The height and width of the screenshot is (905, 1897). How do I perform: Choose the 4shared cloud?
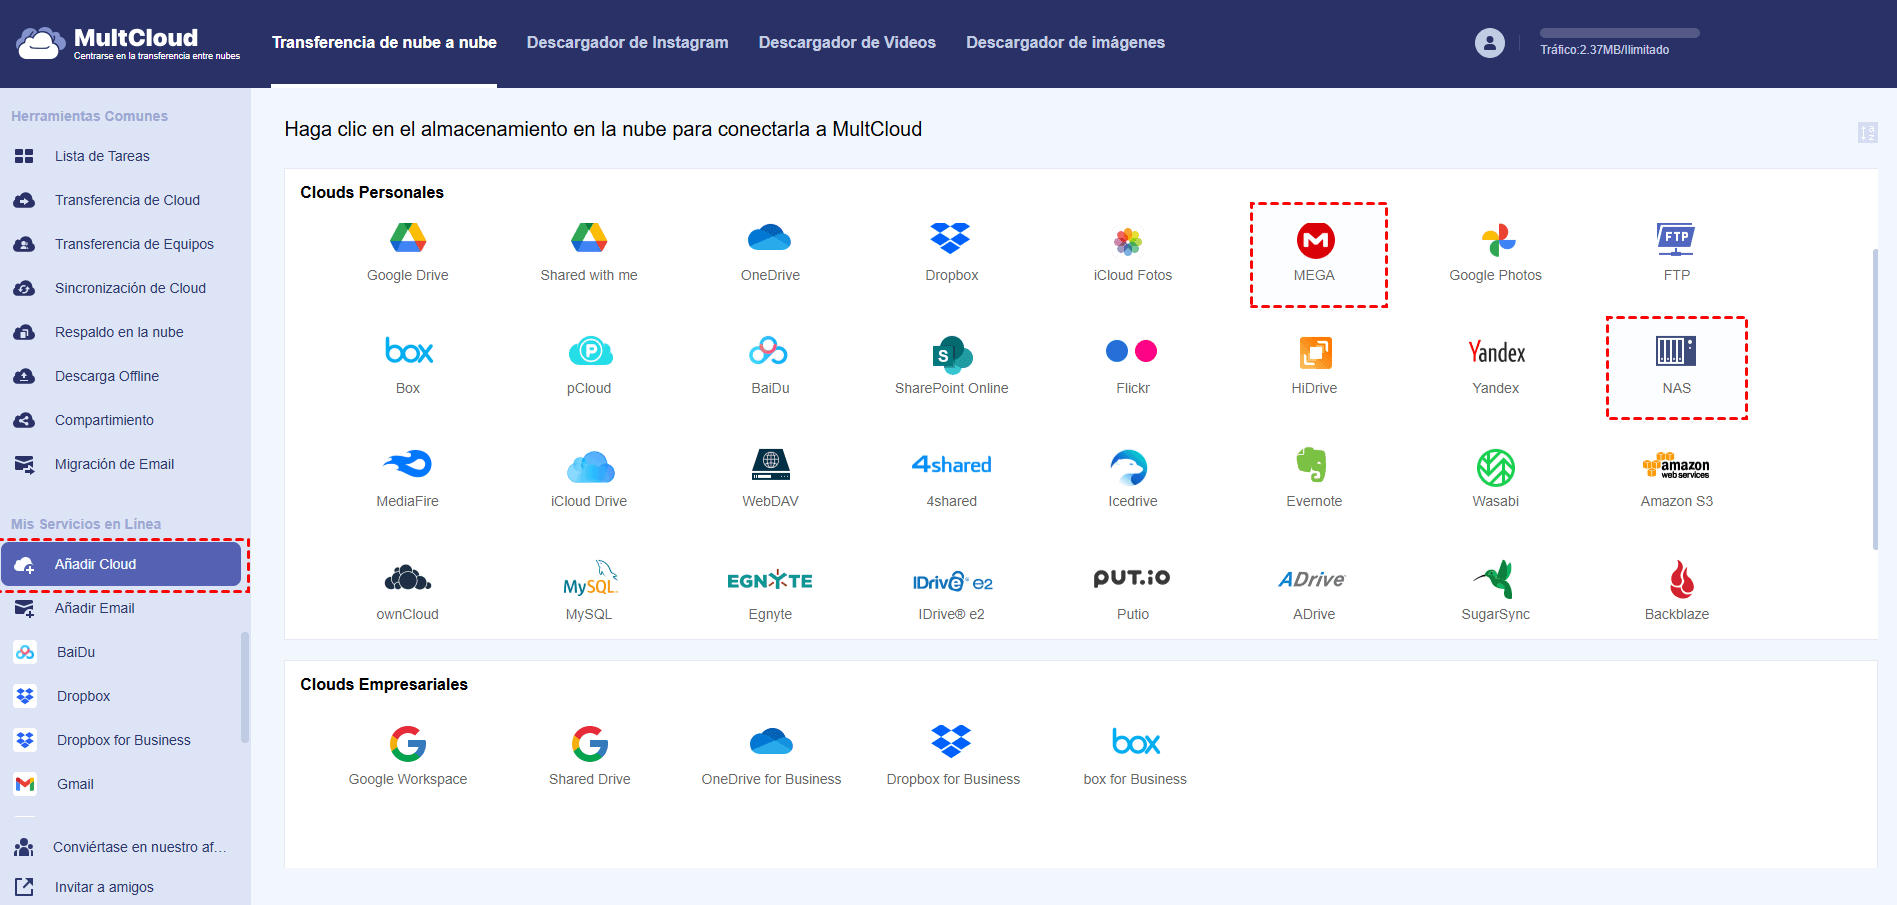point(951,465)
